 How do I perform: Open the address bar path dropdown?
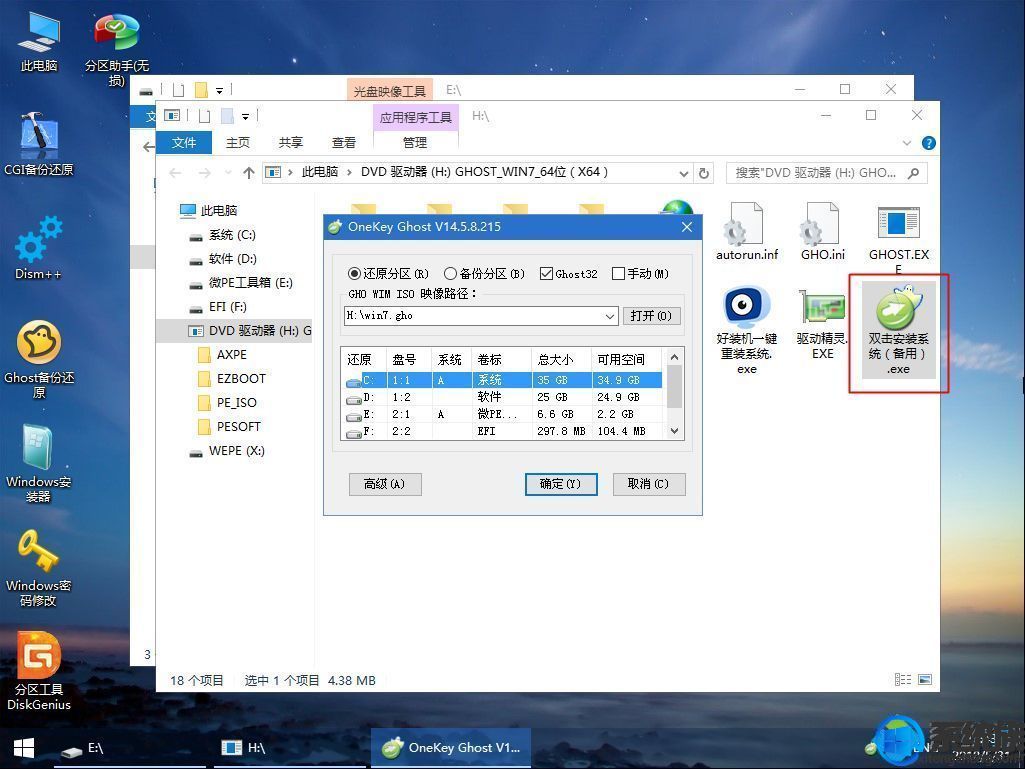tap(684, 172)
